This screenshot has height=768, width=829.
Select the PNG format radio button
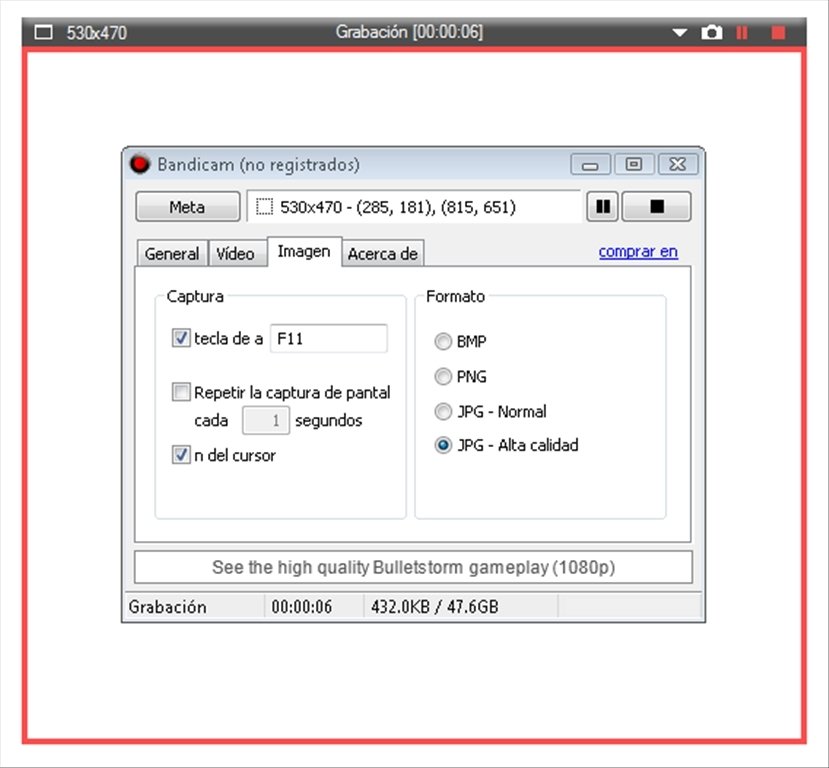[x=443, y=376]
